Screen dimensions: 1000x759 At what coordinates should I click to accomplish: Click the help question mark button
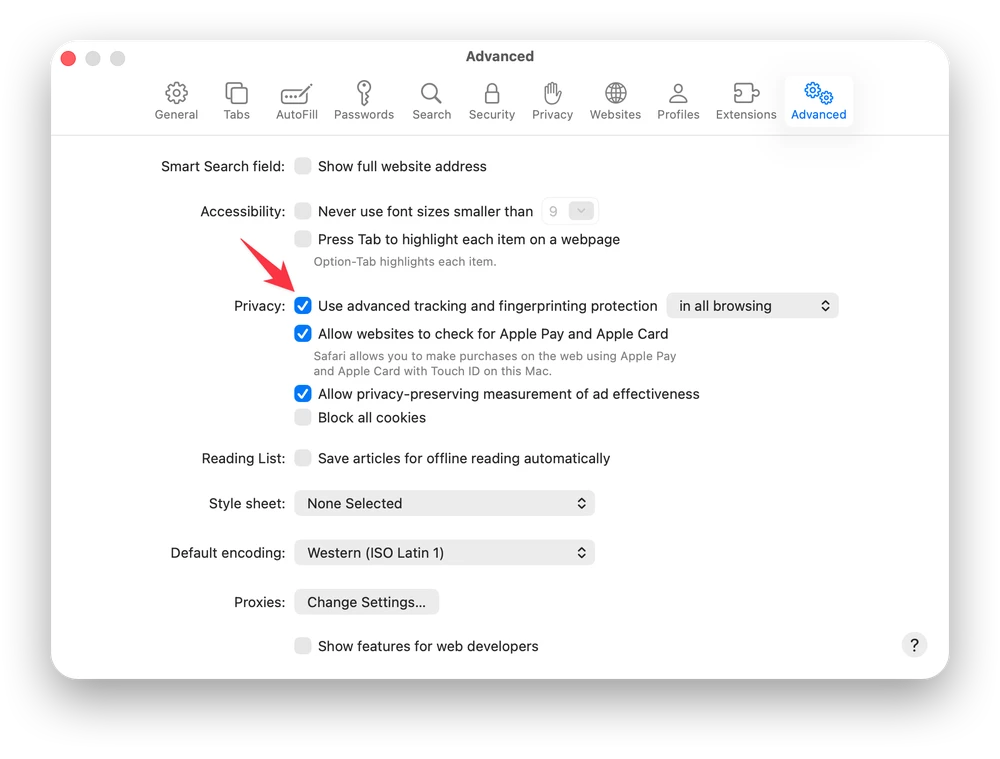[x=913, y=644]
